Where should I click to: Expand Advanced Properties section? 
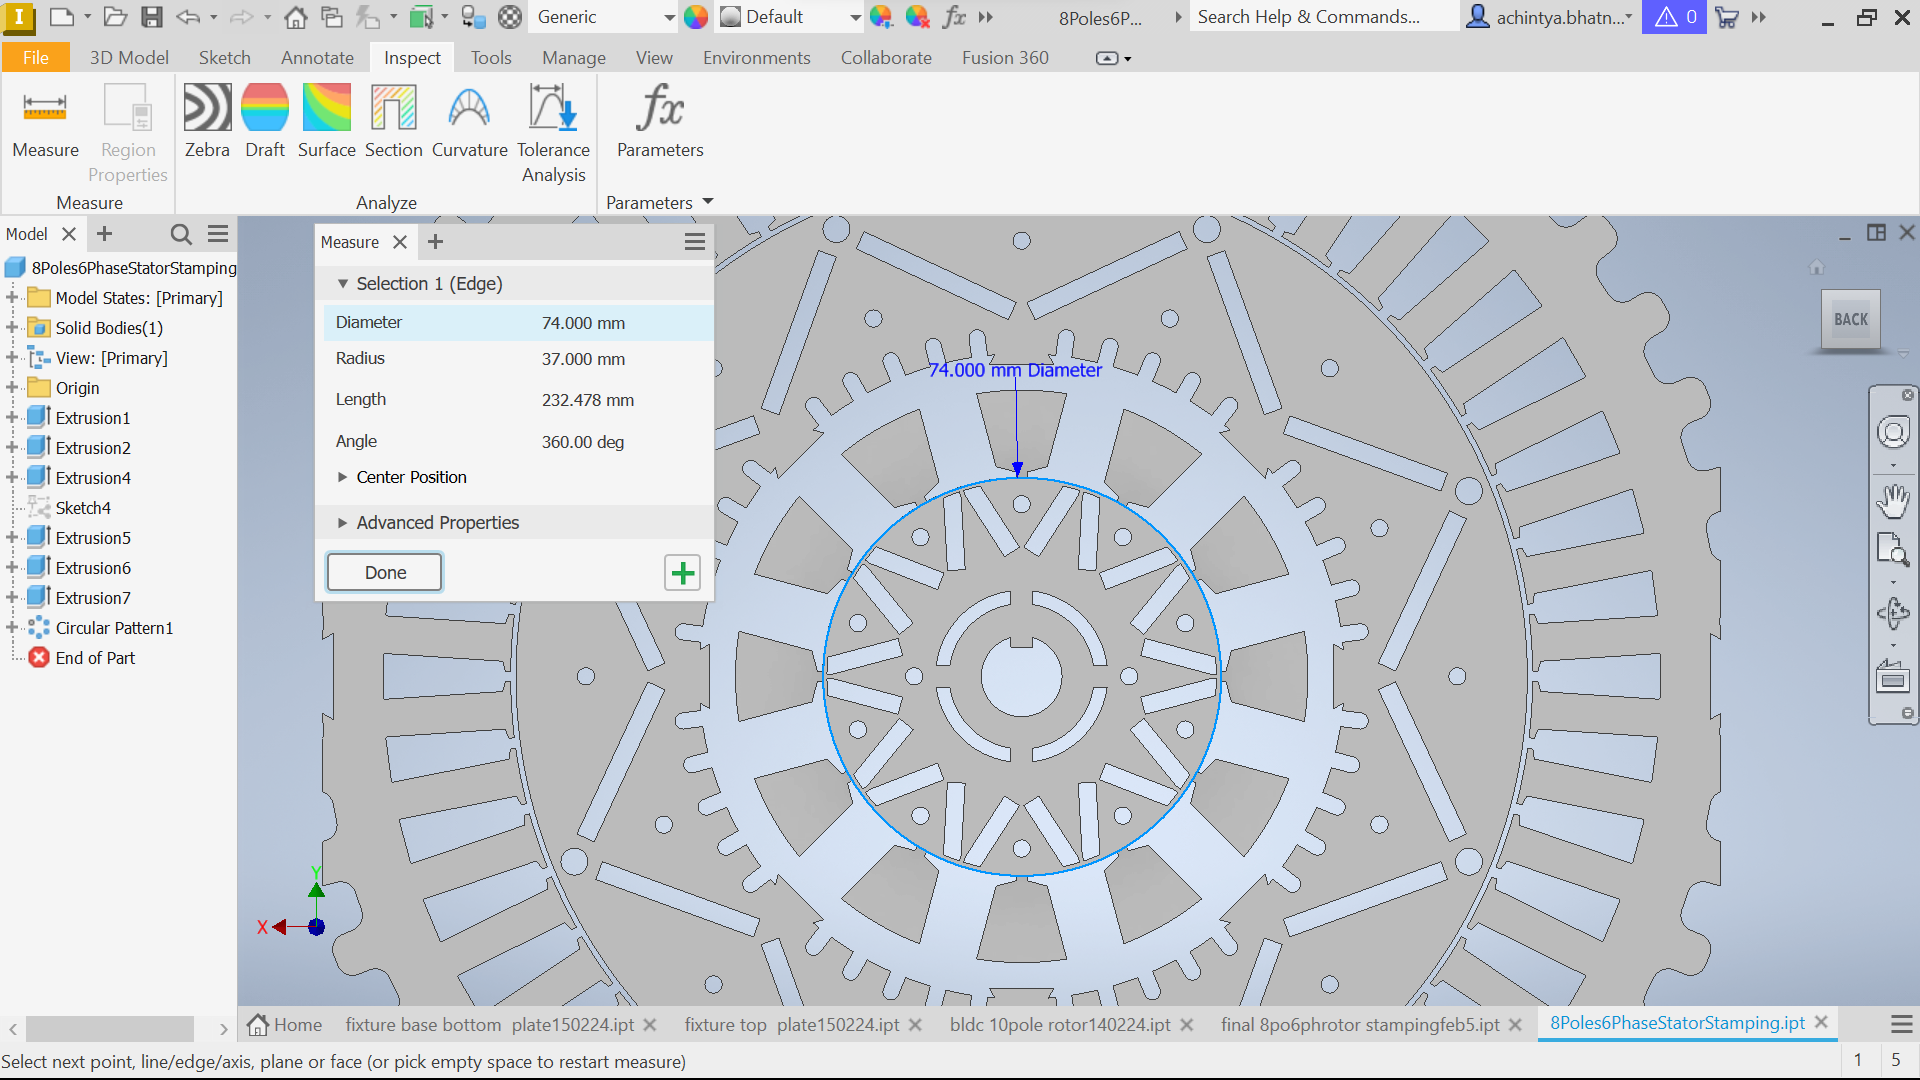(x=343, y=523)
